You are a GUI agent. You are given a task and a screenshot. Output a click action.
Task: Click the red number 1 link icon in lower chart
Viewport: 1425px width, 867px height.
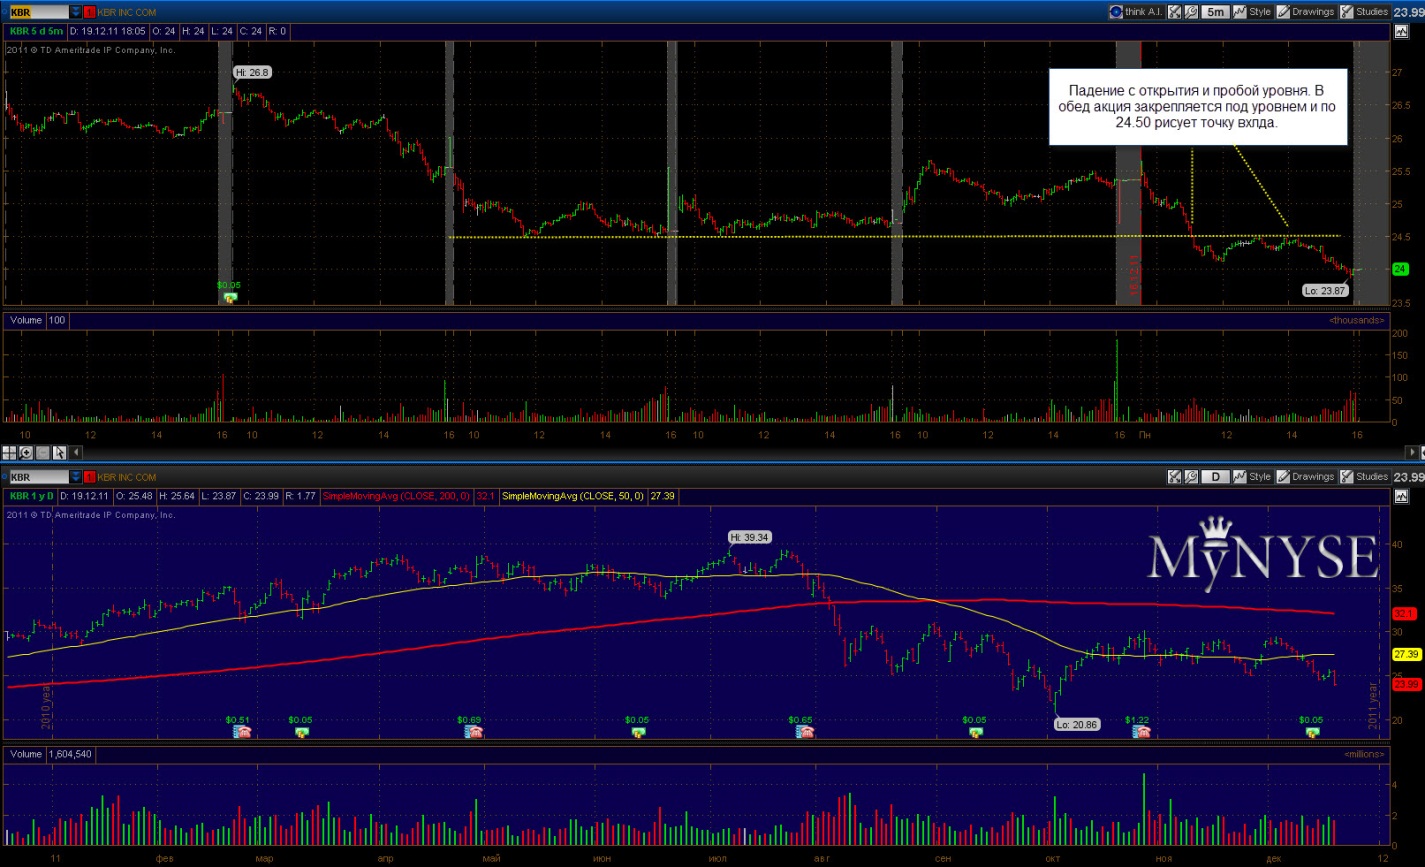pos(89,477)
